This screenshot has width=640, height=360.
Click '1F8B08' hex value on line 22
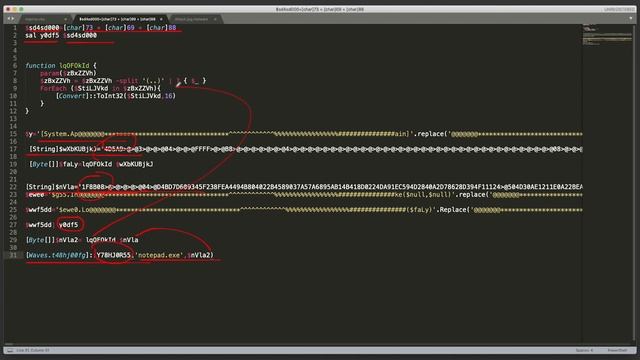coord(93,187)
